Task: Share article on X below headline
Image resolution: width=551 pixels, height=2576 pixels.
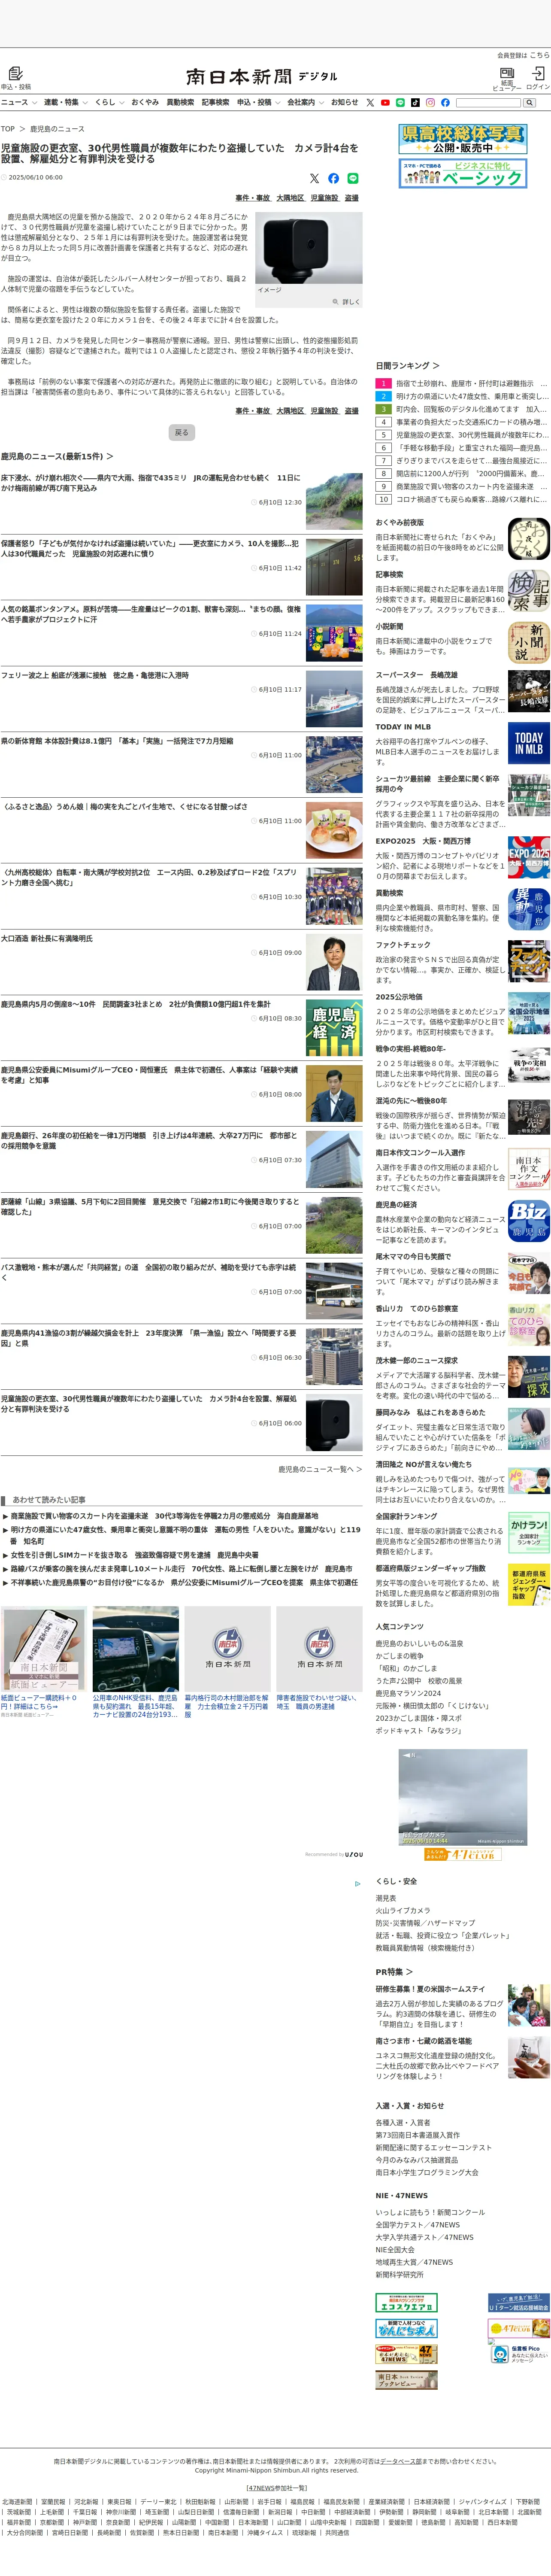Action: pos(314,178)
